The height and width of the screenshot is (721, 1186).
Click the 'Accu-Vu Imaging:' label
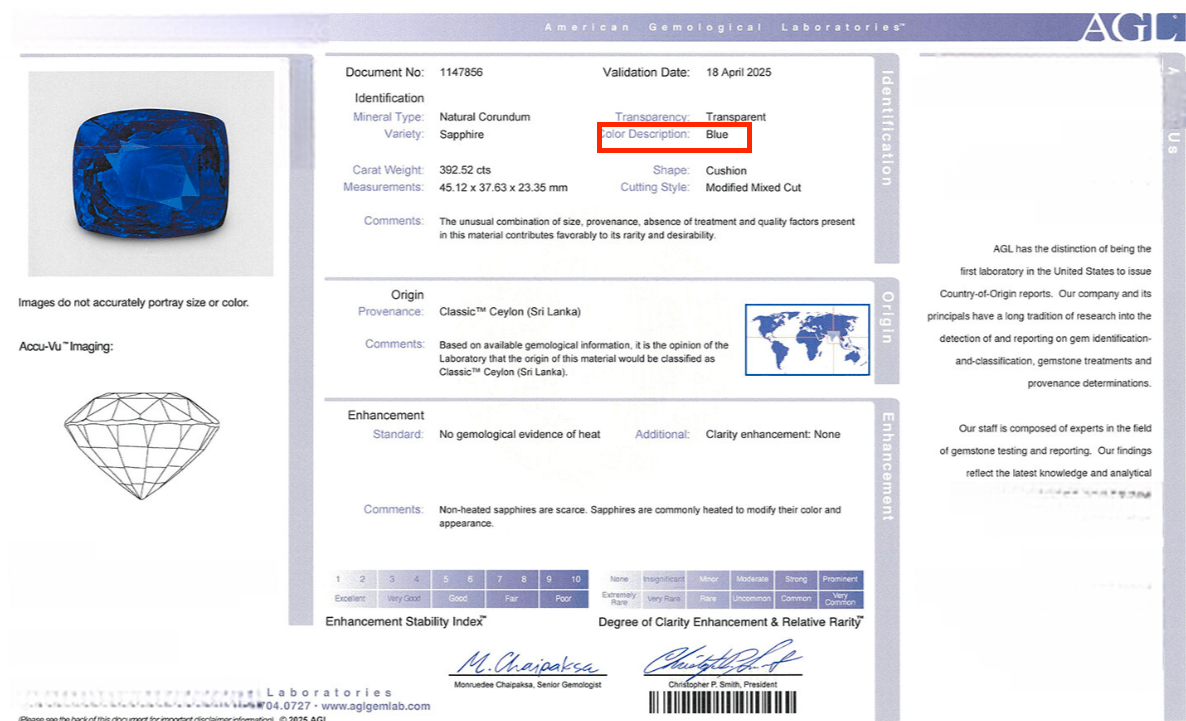click(x=66, y=347)
